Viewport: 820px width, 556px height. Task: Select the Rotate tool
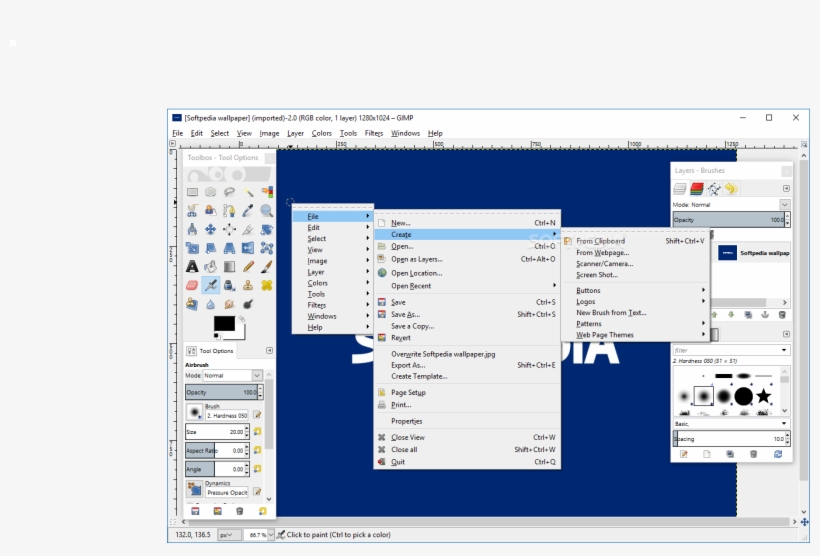pos(267,229)
